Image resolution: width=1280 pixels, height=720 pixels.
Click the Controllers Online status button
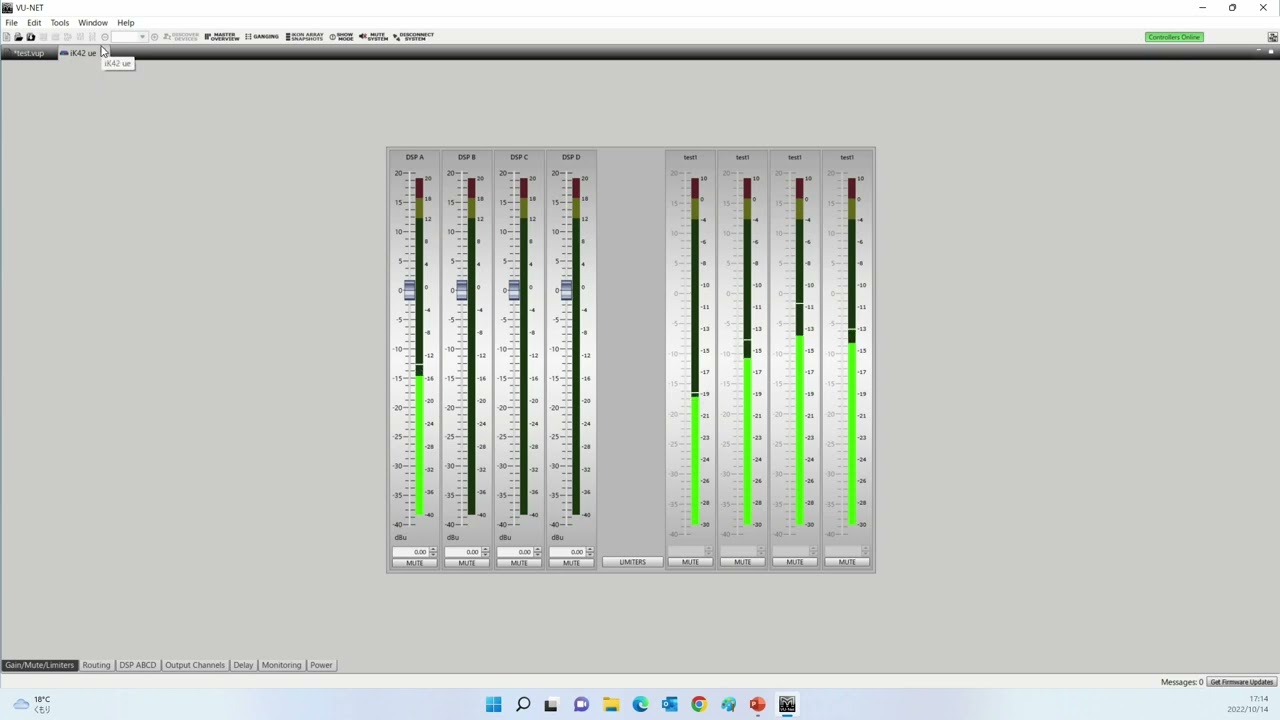pos(1174,37)
